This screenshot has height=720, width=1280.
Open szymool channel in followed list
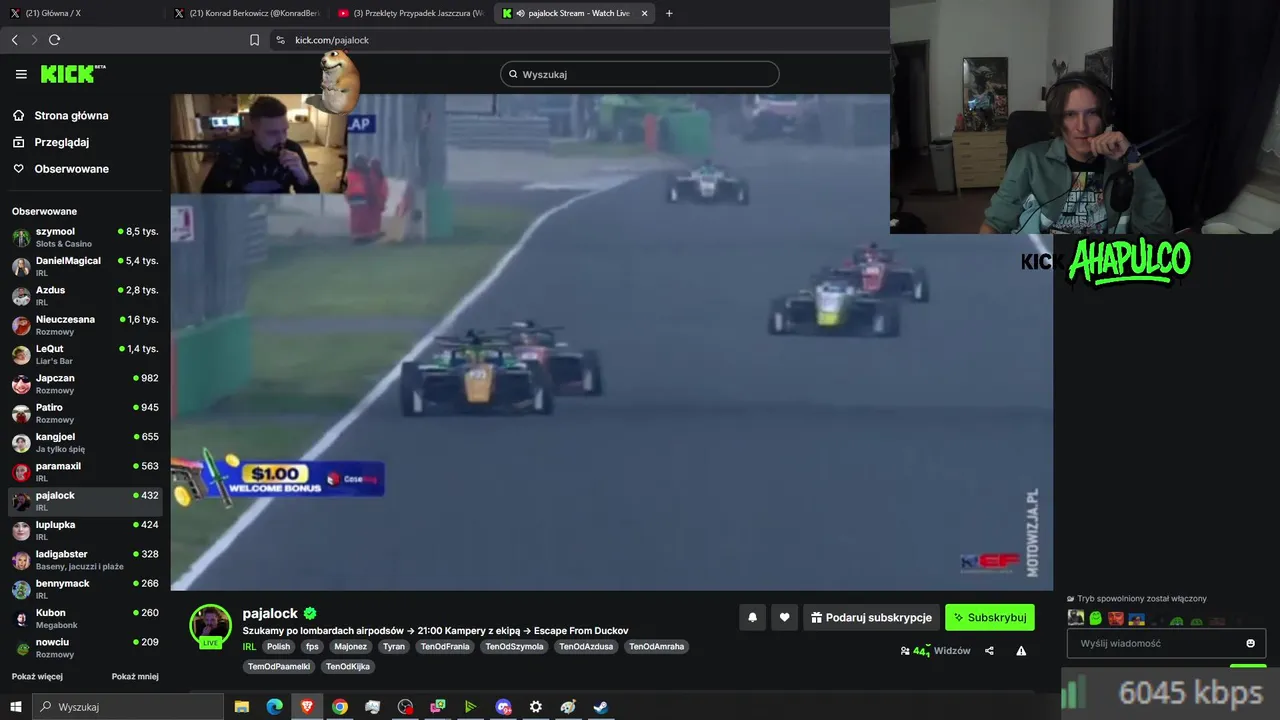tap(85, 237)
